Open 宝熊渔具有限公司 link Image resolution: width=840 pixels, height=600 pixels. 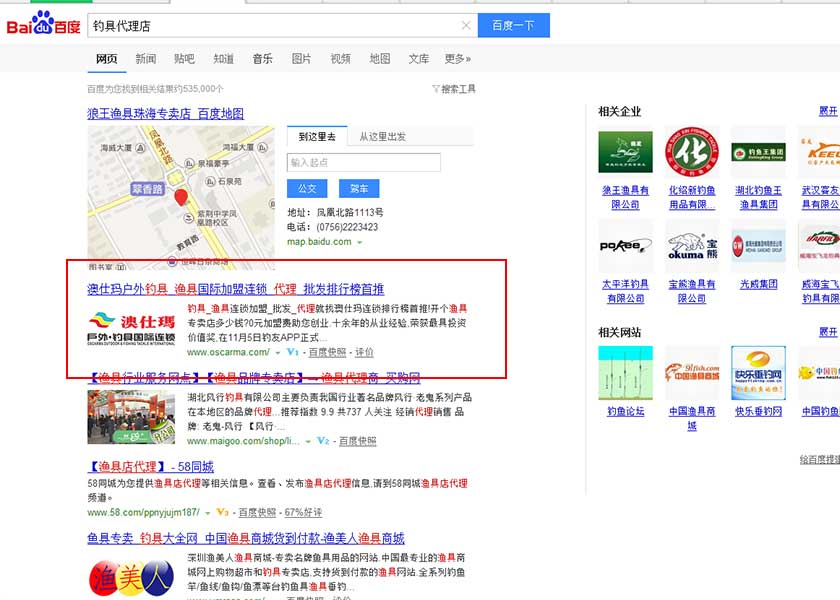(692, 291)
